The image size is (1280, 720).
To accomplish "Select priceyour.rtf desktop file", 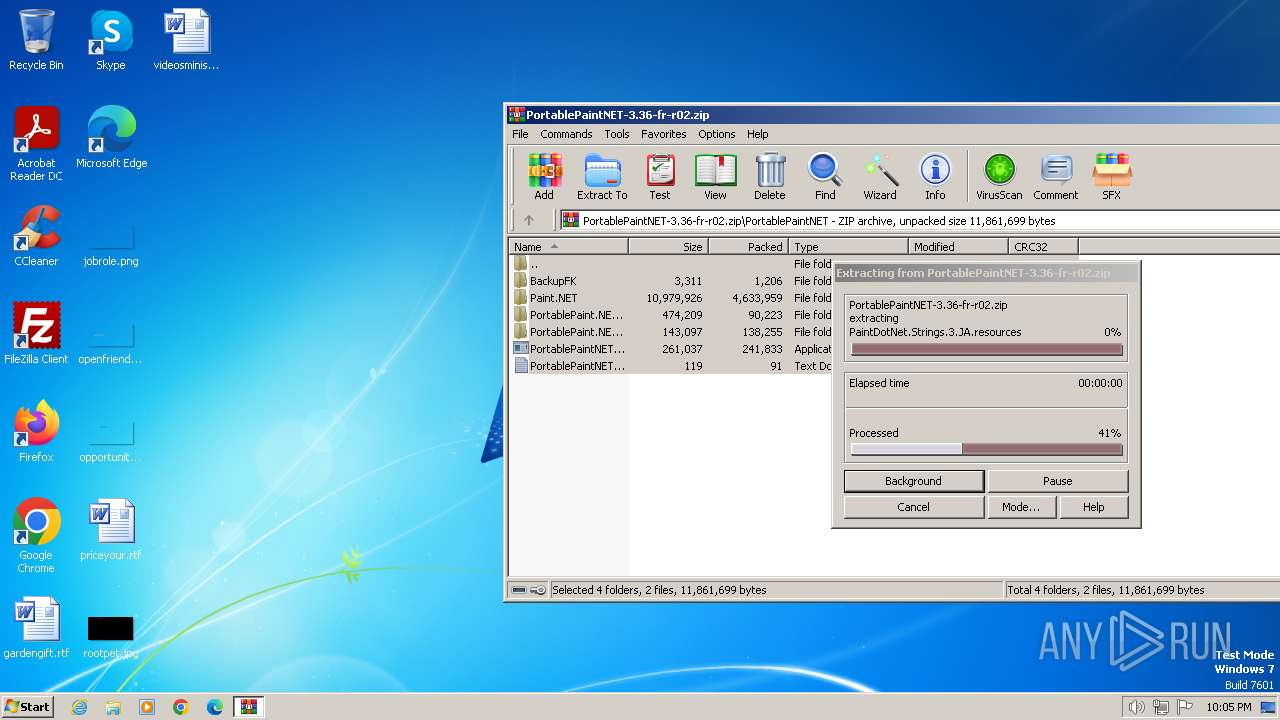I will tap(110, 530).
